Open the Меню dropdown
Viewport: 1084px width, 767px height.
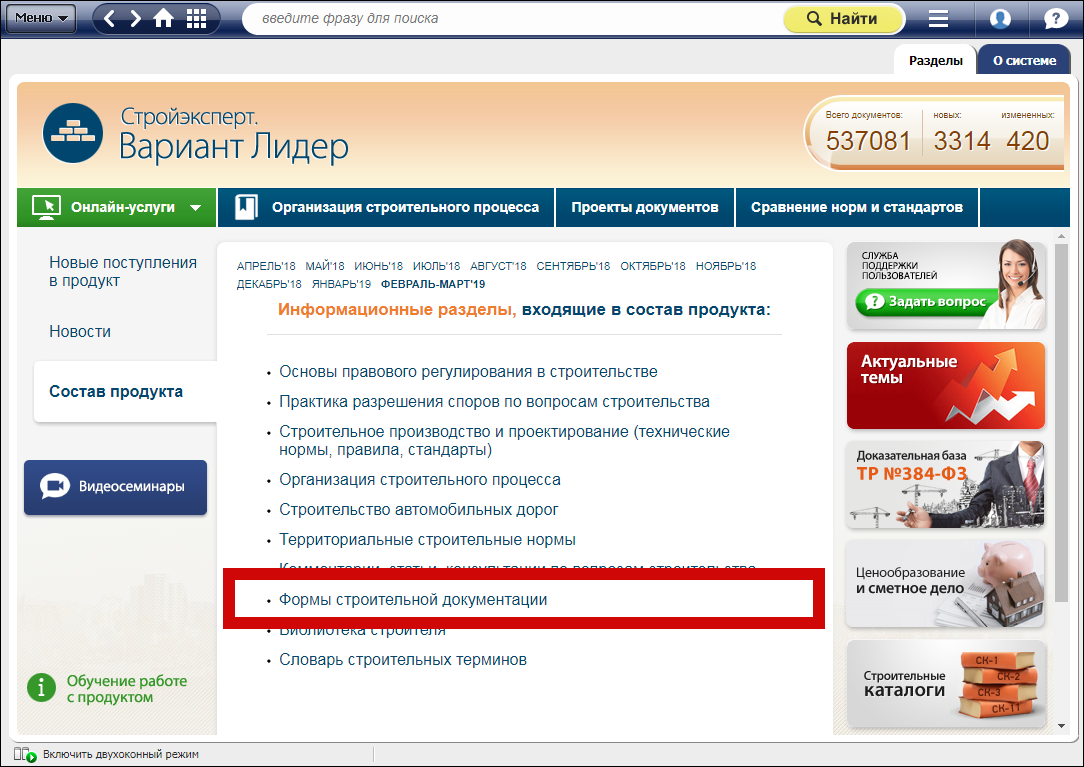[x=40, y=18]
